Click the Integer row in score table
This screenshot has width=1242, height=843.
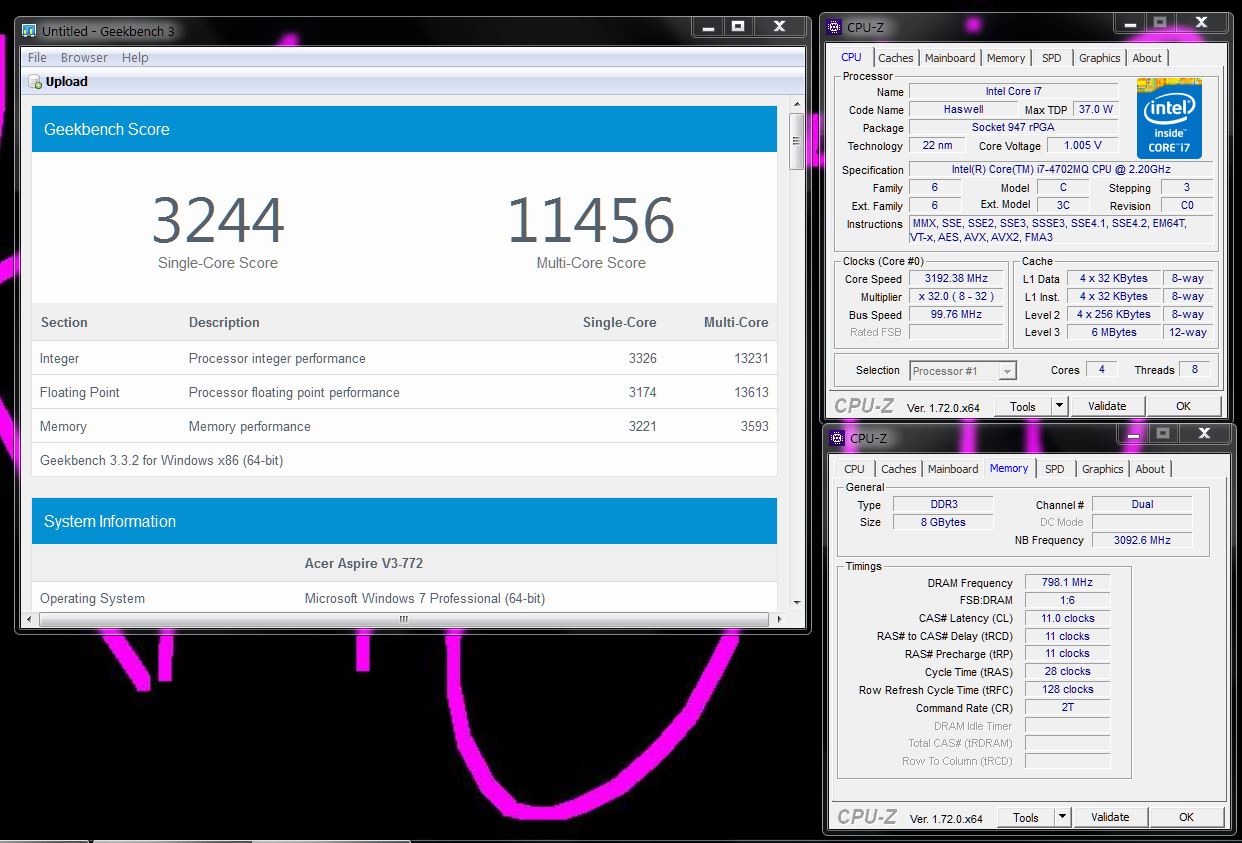point(404,358)
